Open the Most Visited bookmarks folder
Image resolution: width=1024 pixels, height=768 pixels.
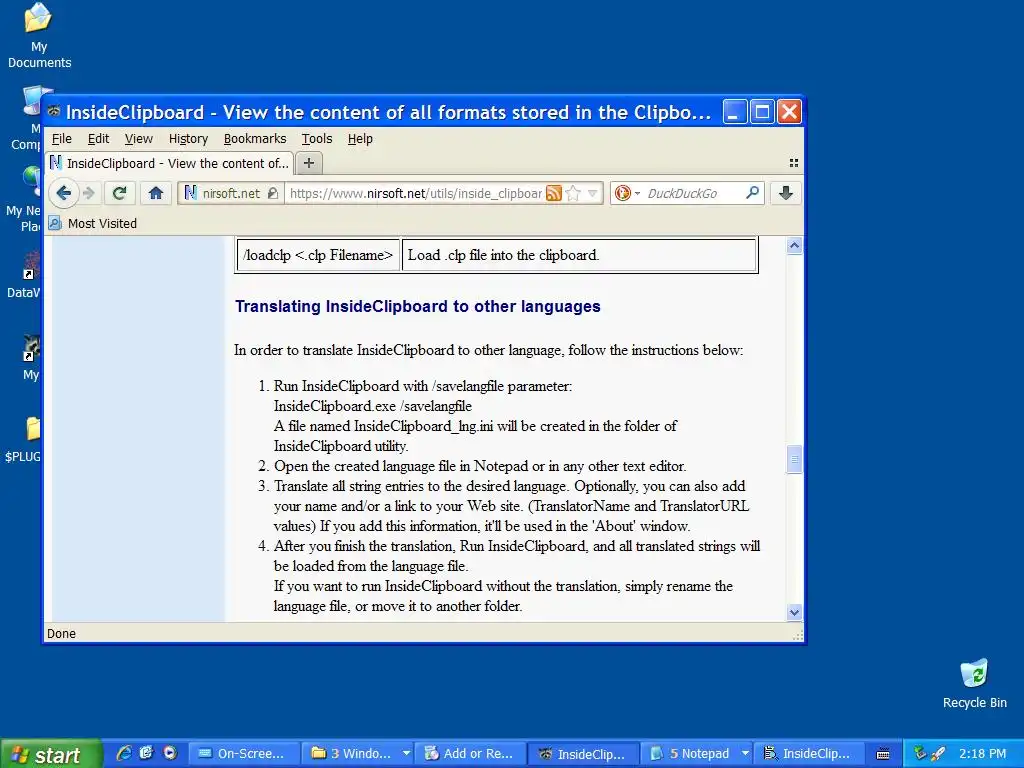[x=93, y=223]
